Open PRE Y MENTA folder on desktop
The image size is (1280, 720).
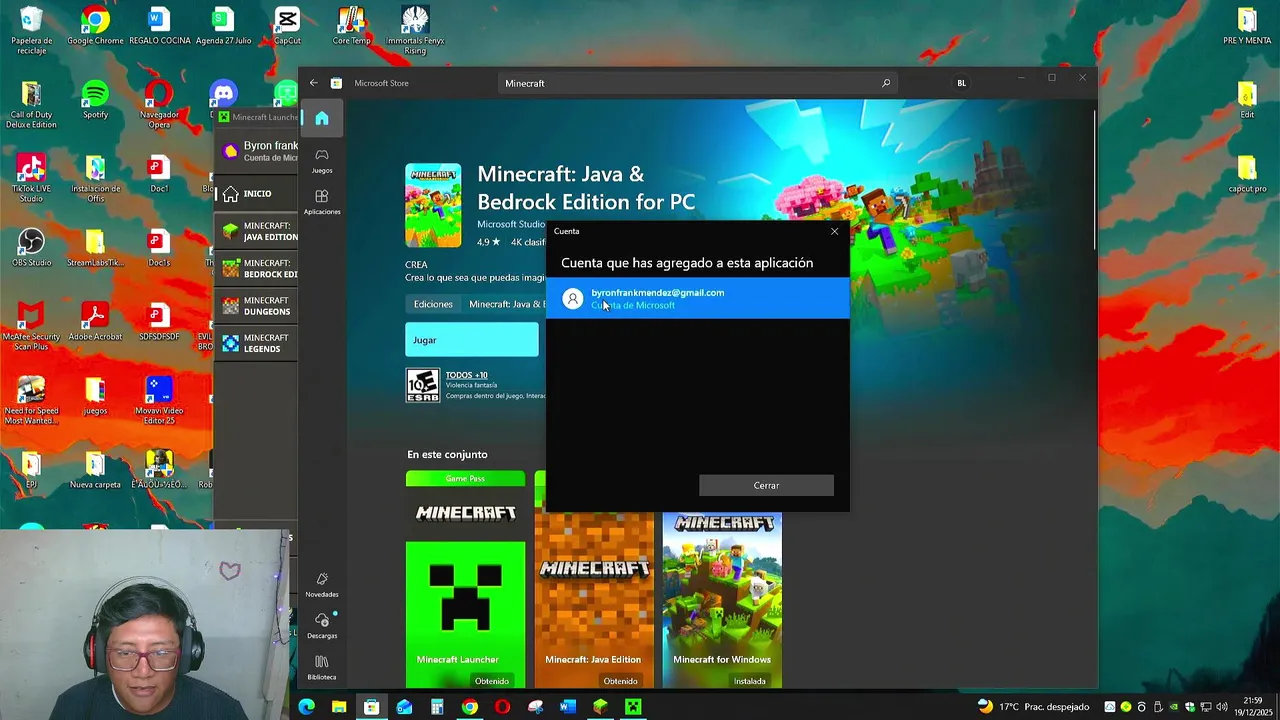[1247, 27]
